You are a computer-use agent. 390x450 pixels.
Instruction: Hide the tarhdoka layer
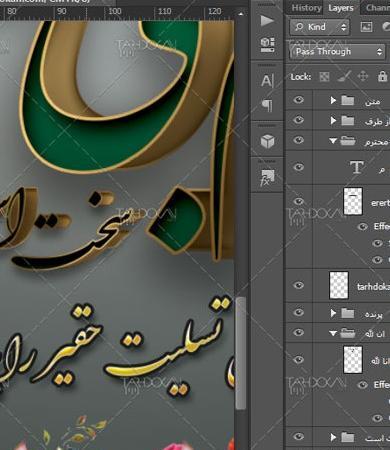[x=299, y=285]
